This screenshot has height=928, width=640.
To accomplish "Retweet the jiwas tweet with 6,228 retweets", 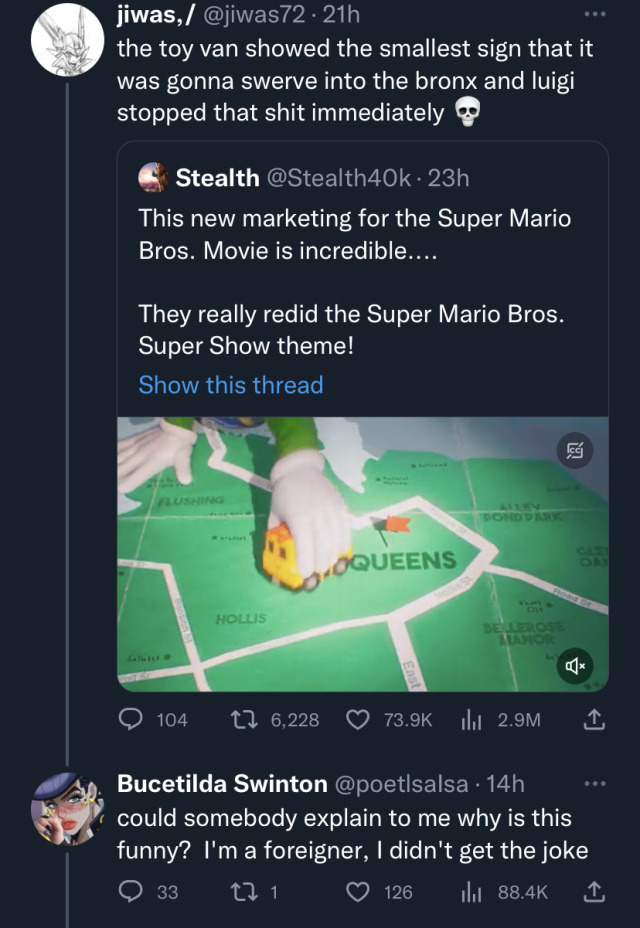I will (x=242, y=718).
